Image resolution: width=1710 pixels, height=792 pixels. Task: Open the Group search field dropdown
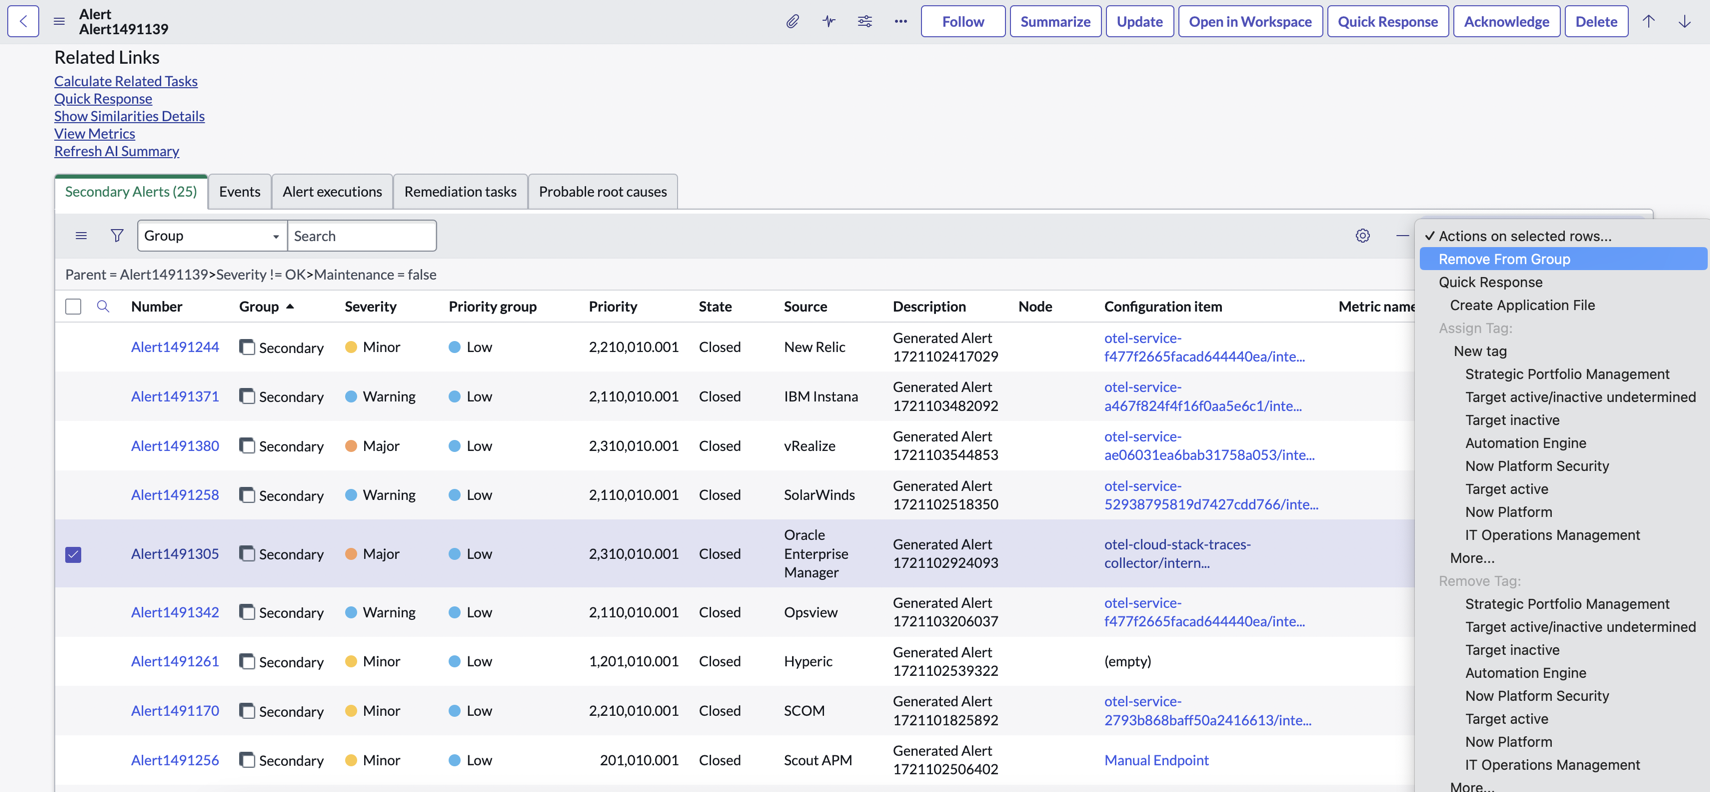(212, 236)
